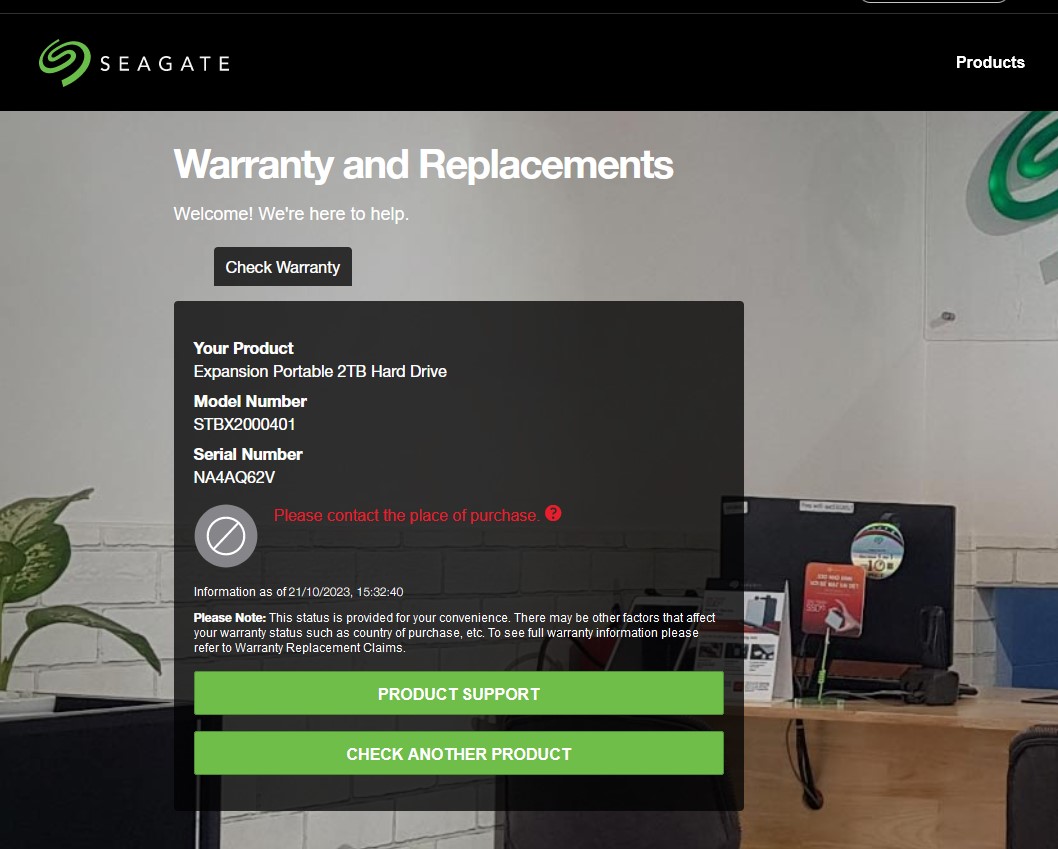Click the Warranty Replacement Claims text

(x=319, y=648)
